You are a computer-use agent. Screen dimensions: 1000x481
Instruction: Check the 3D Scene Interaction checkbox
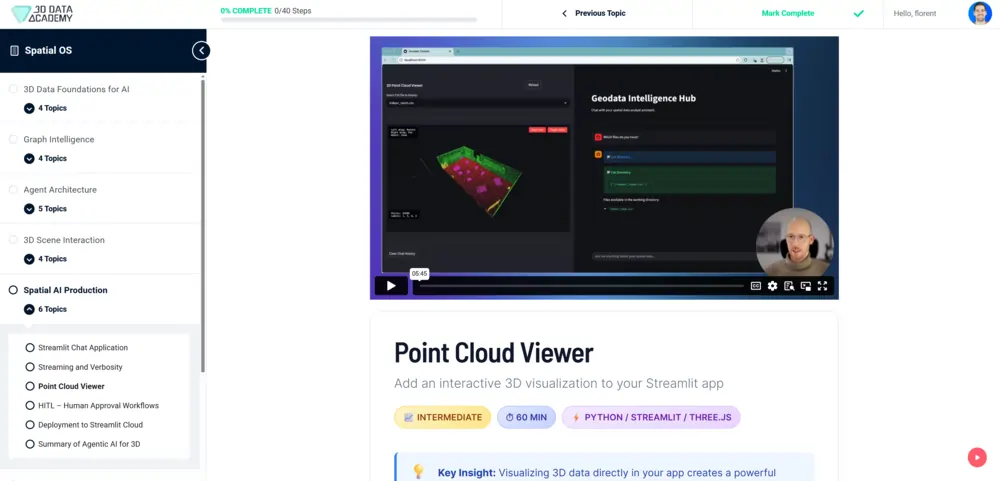(x=13, y=240)
